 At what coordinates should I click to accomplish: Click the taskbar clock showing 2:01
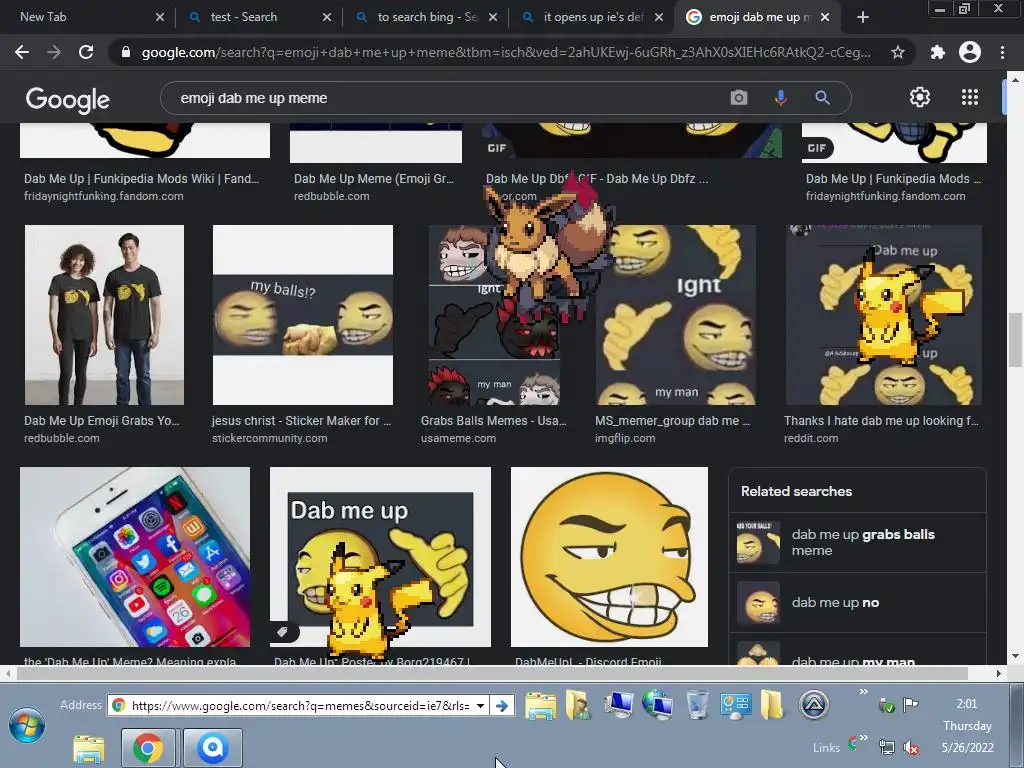point(967,704)
